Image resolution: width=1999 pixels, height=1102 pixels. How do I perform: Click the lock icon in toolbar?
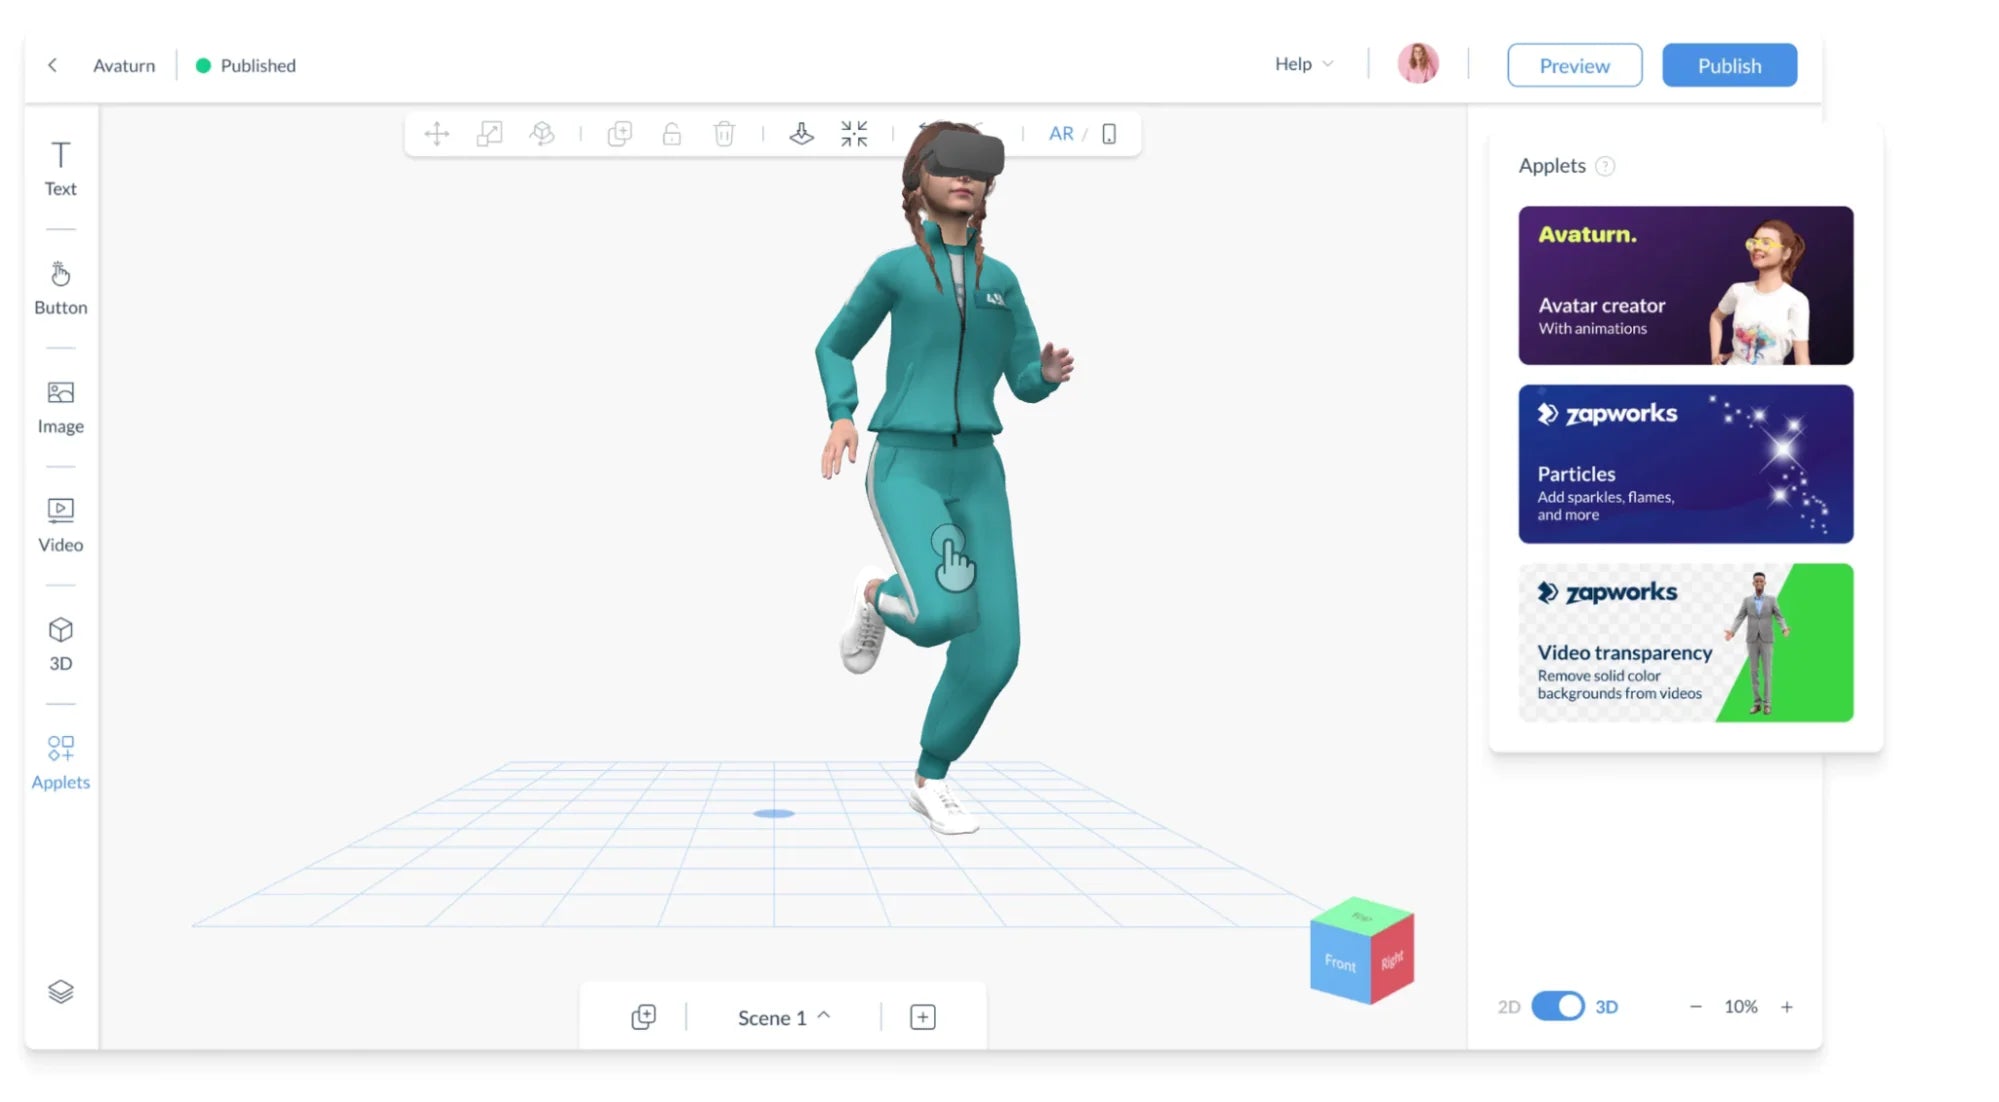(672, 134)
